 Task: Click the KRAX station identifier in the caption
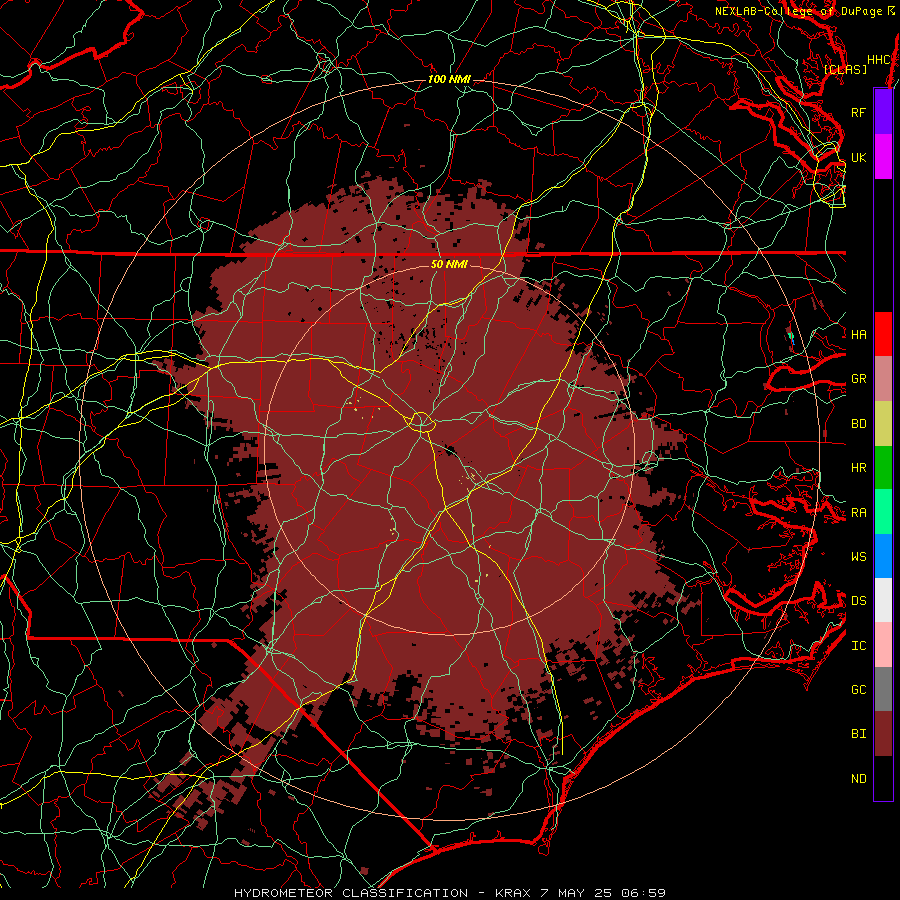(515, 893)
